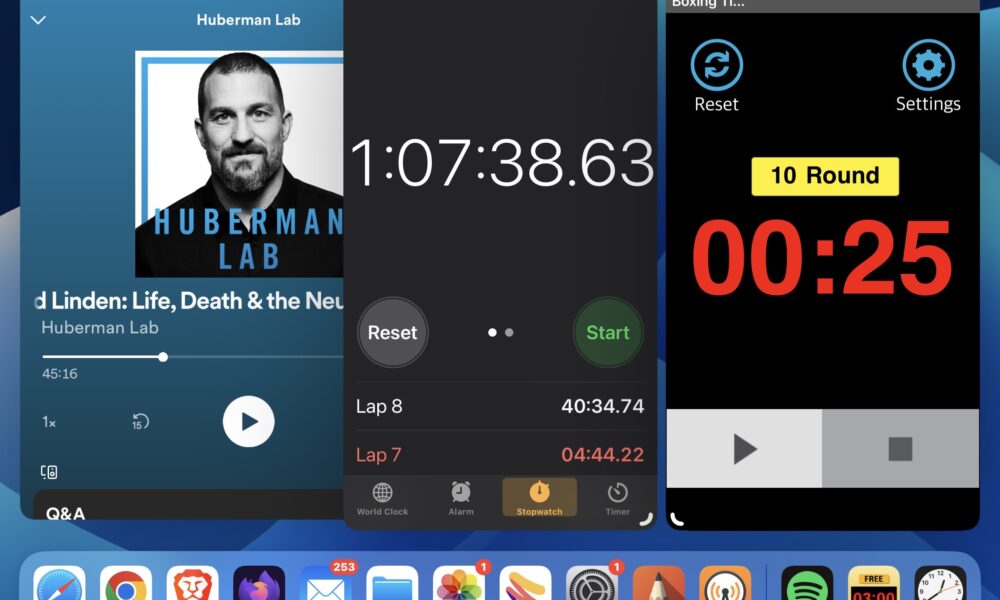Open the Huberman Lab podcast cover art
1000x600 pixels.
pos(239,164)
